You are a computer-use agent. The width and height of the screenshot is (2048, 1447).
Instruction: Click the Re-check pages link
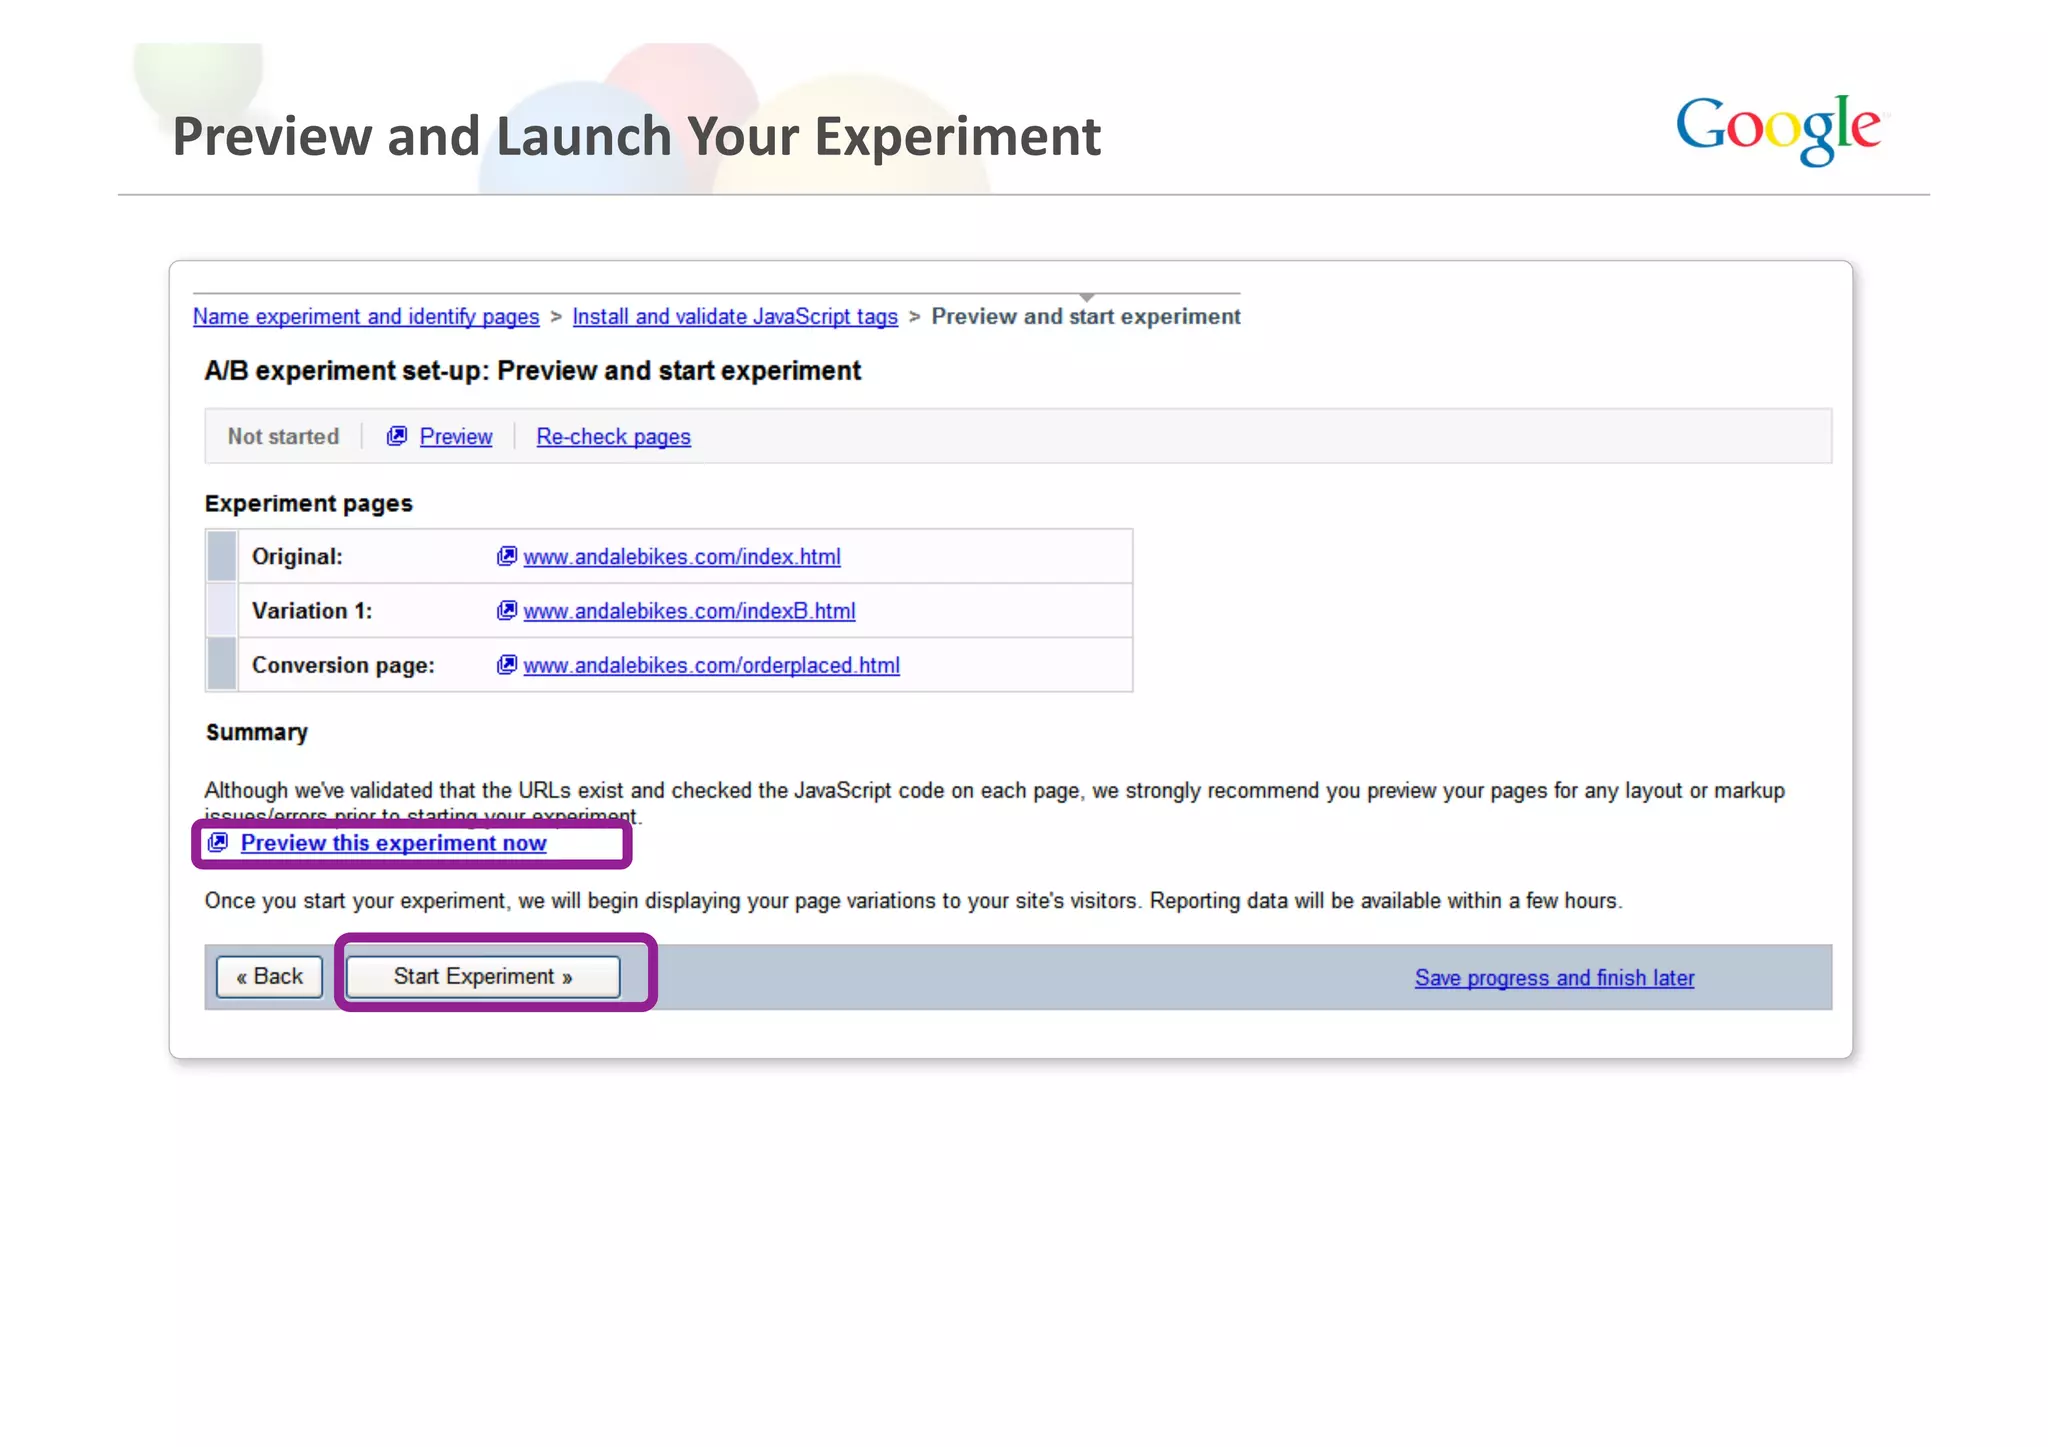click(x=613, y=437)
